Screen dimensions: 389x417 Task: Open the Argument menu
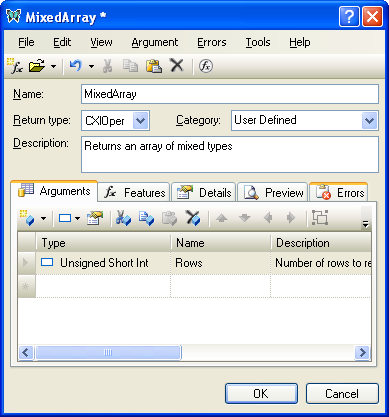tap(155, 42)
